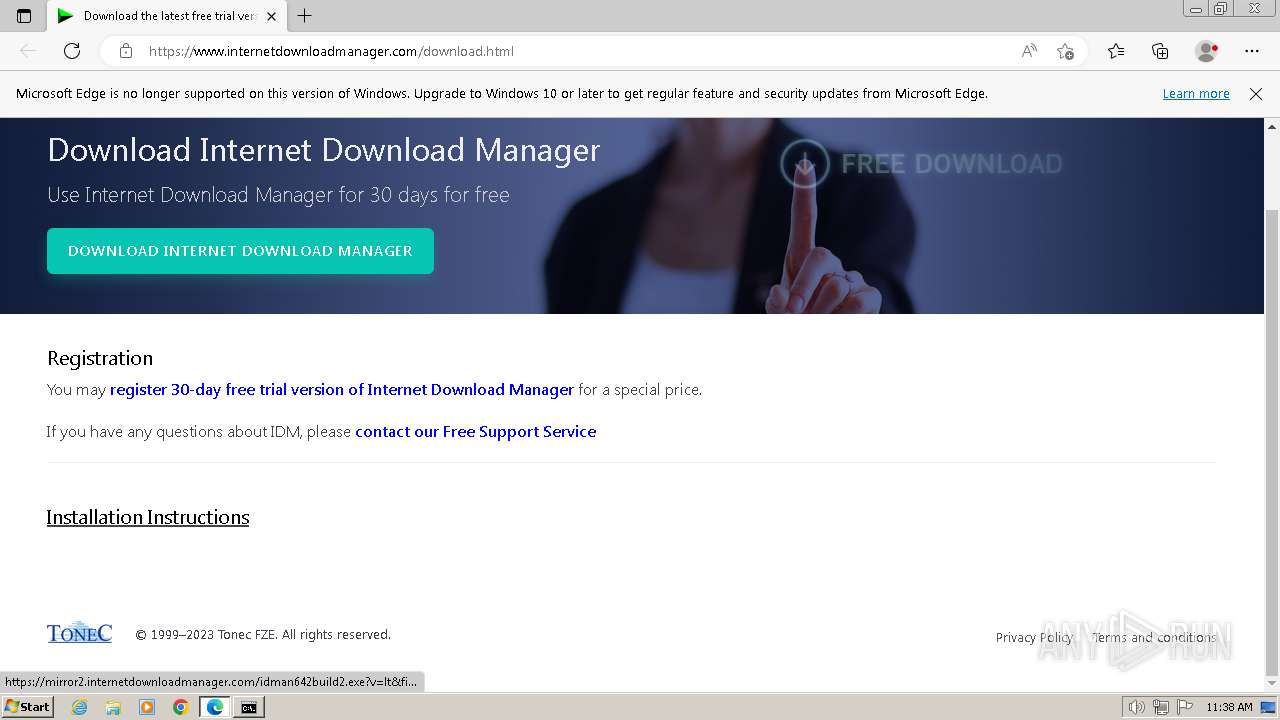Click the Action Center flag tray icon

coord(1183,707)
